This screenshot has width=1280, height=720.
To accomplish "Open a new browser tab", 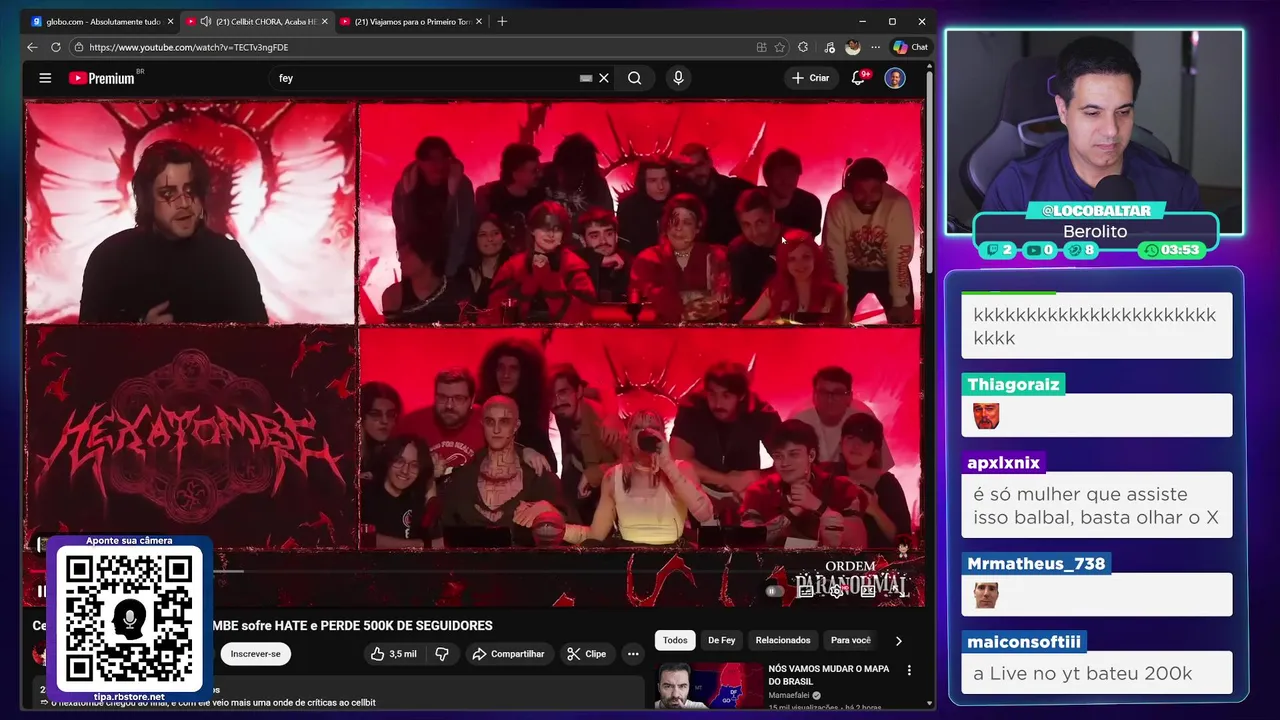I will tap(502, 21).
